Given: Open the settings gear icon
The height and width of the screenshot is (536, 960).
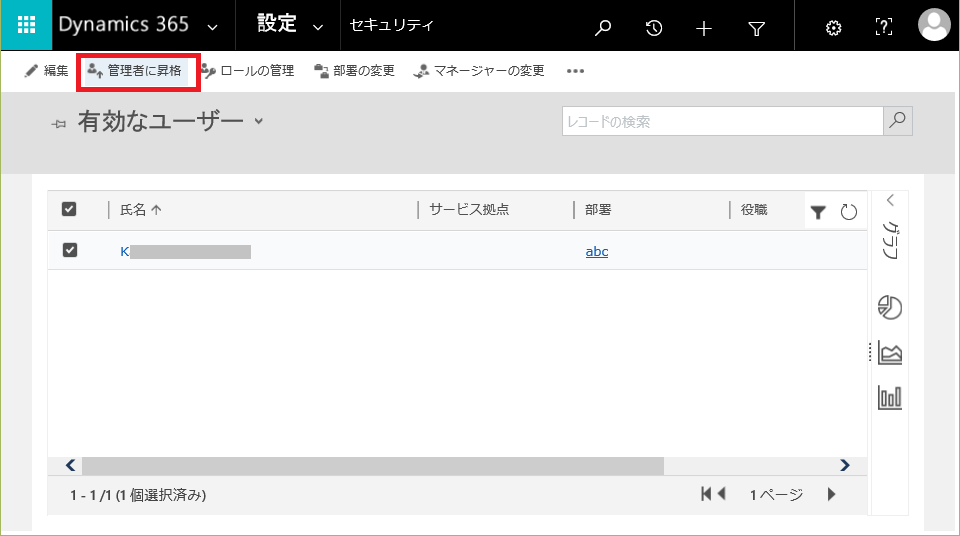Looking at the screenshot, I should (x=833, y=28).
